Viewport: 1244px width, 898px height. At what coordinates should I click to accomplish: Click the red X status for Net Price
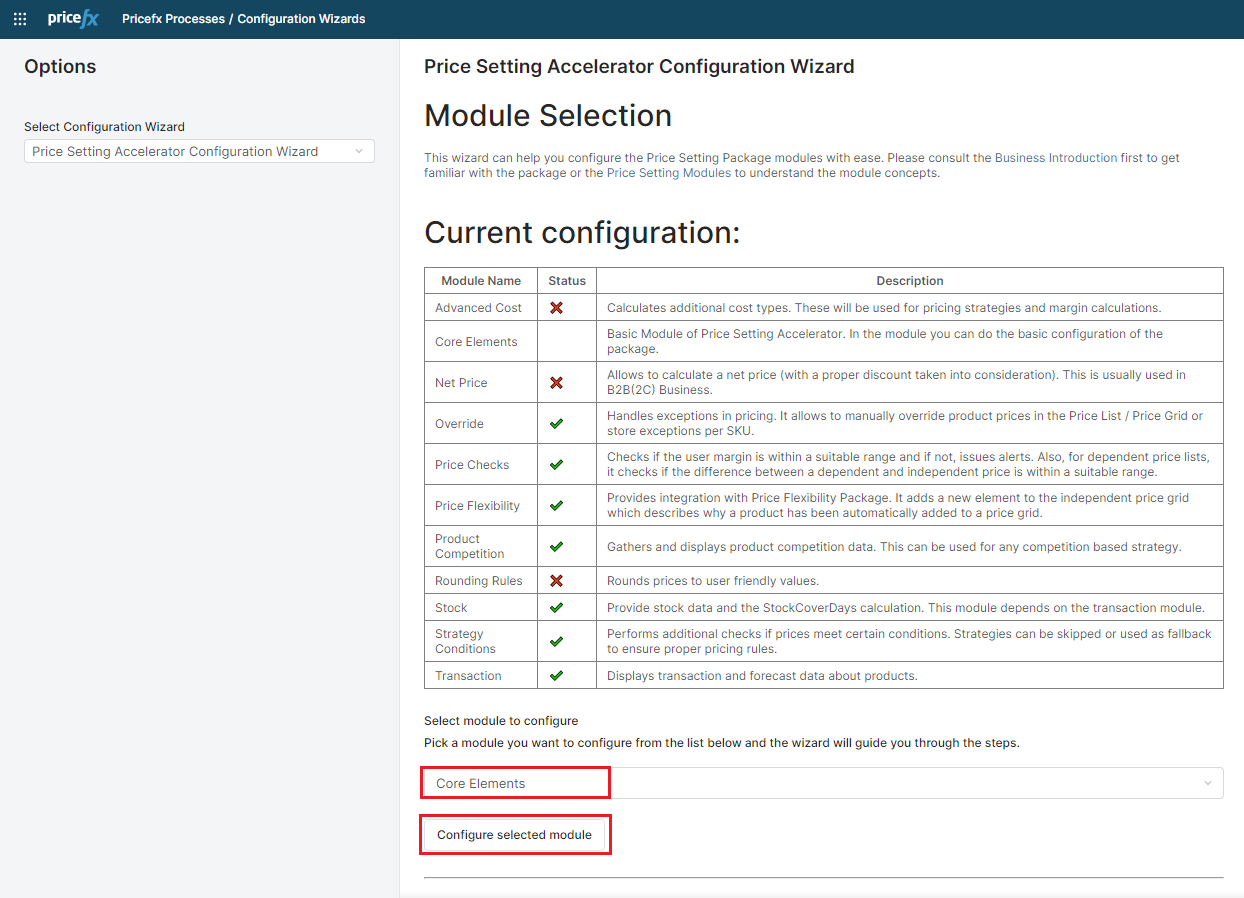557,383
